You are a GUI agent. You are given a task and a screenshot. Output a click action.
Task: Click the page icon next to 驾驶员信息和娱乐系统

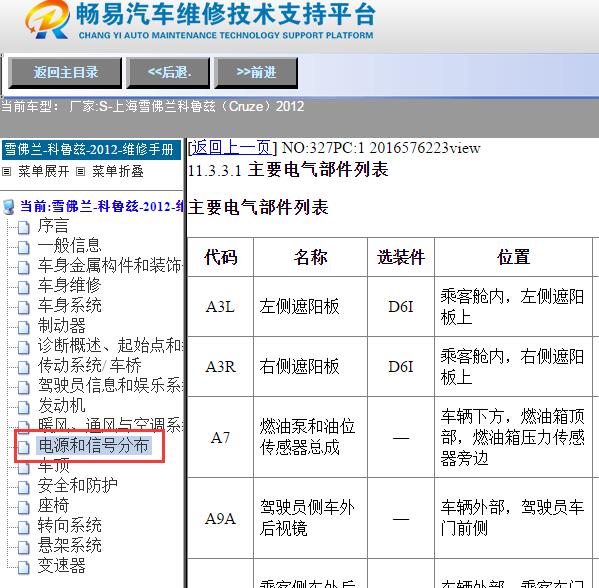24,387
